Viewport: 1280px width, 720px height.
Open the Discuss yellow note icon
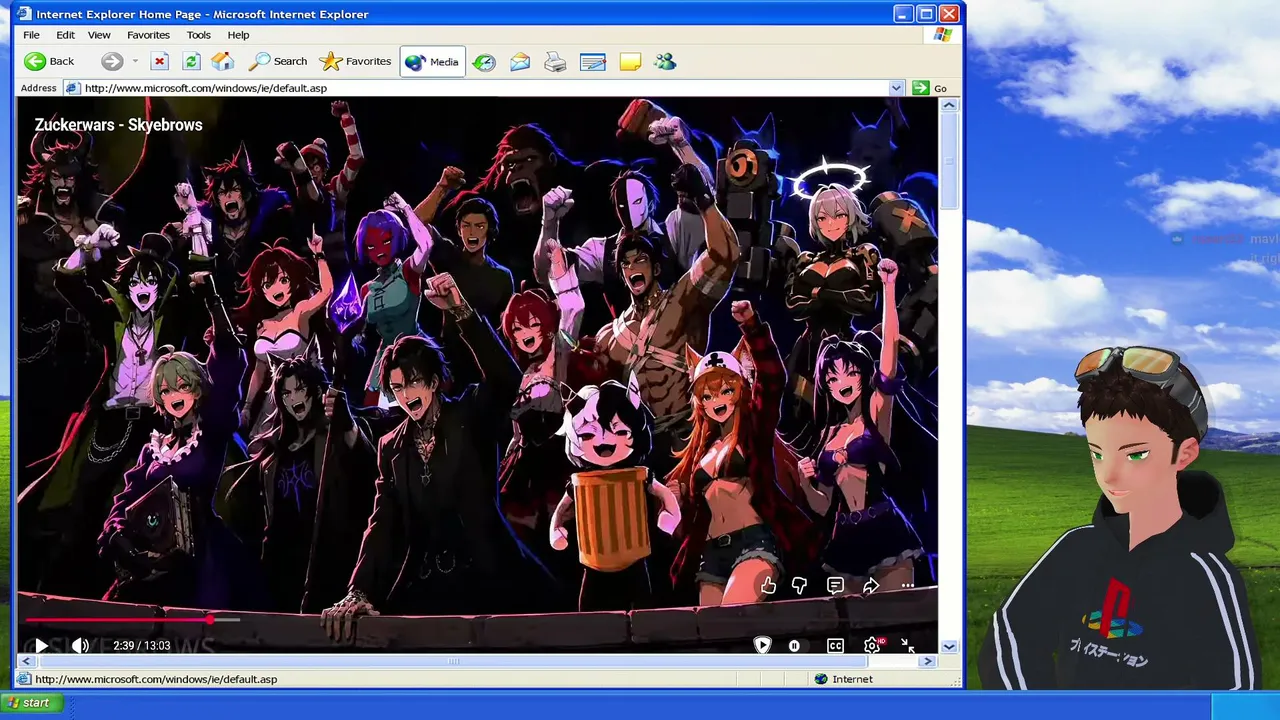[630, 62]
